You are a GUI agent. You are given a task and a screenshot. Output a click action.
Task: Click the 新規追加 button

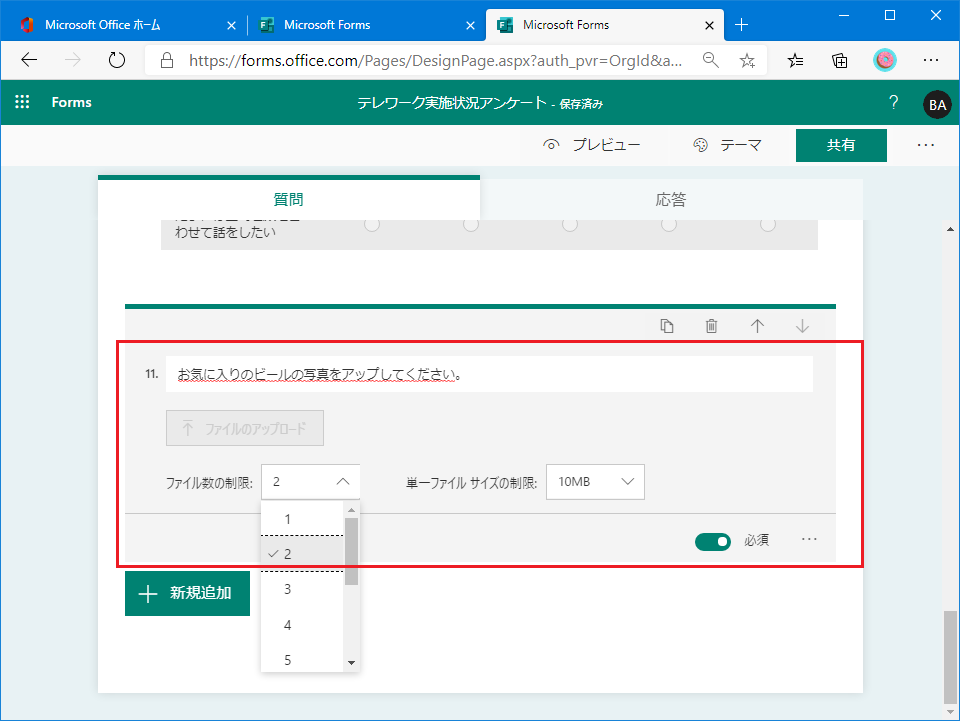point(187,593)
